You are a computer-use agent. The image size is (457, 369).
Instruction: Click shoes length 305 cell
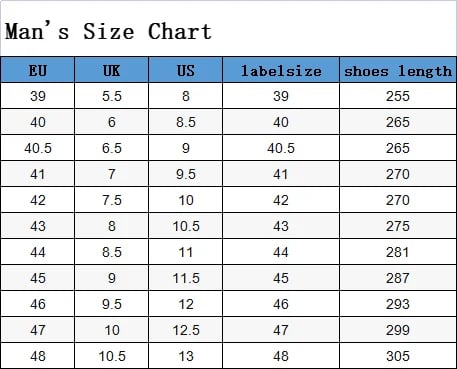398,356
